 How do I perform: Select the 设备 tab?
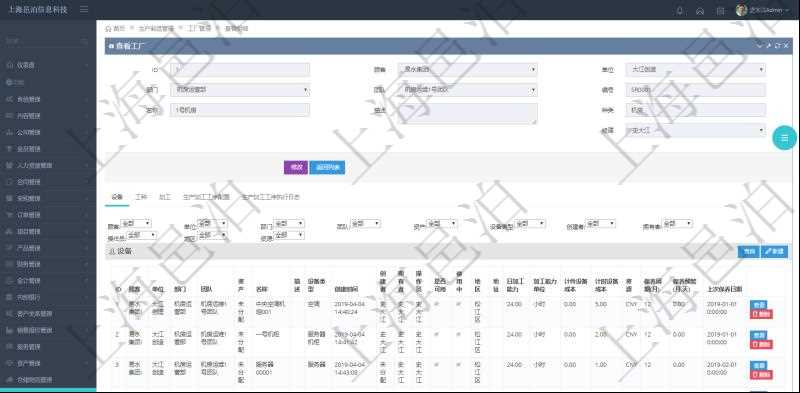[x=117, y=196]
